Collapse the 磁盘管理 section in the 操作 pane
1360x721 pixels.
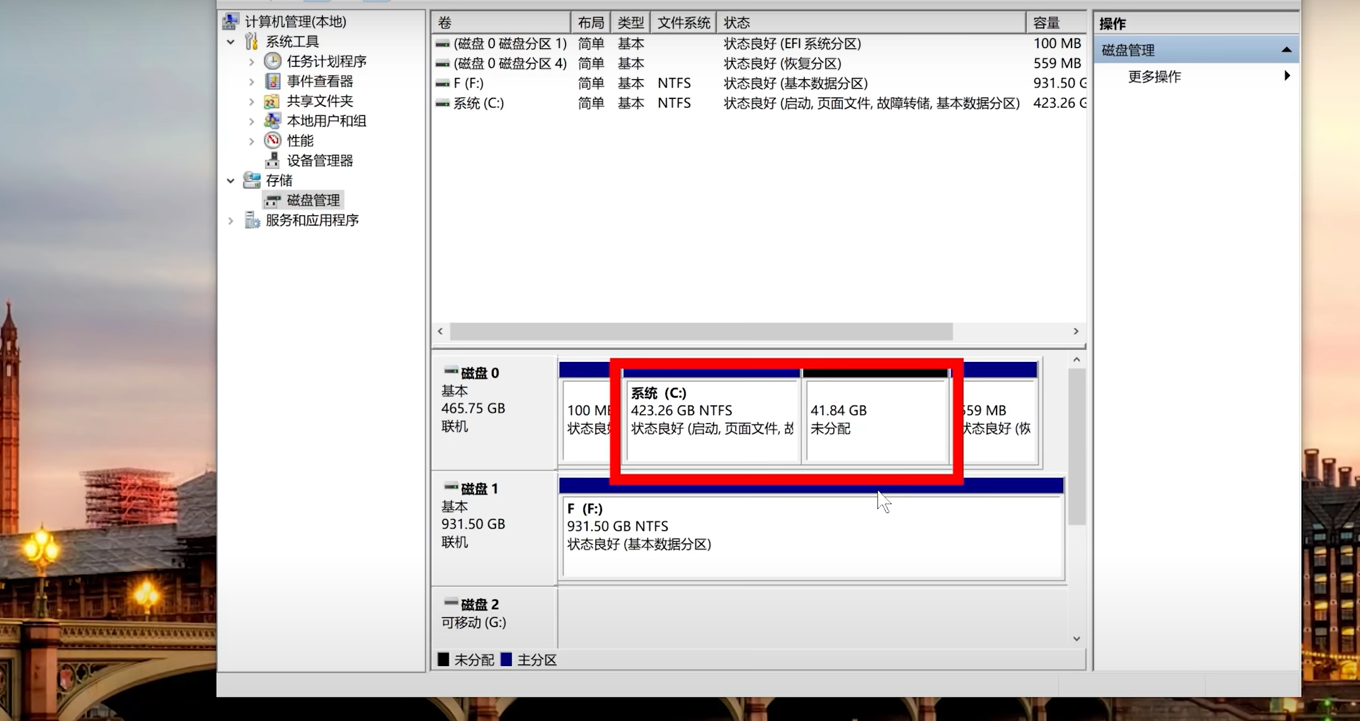[1286, 50]
